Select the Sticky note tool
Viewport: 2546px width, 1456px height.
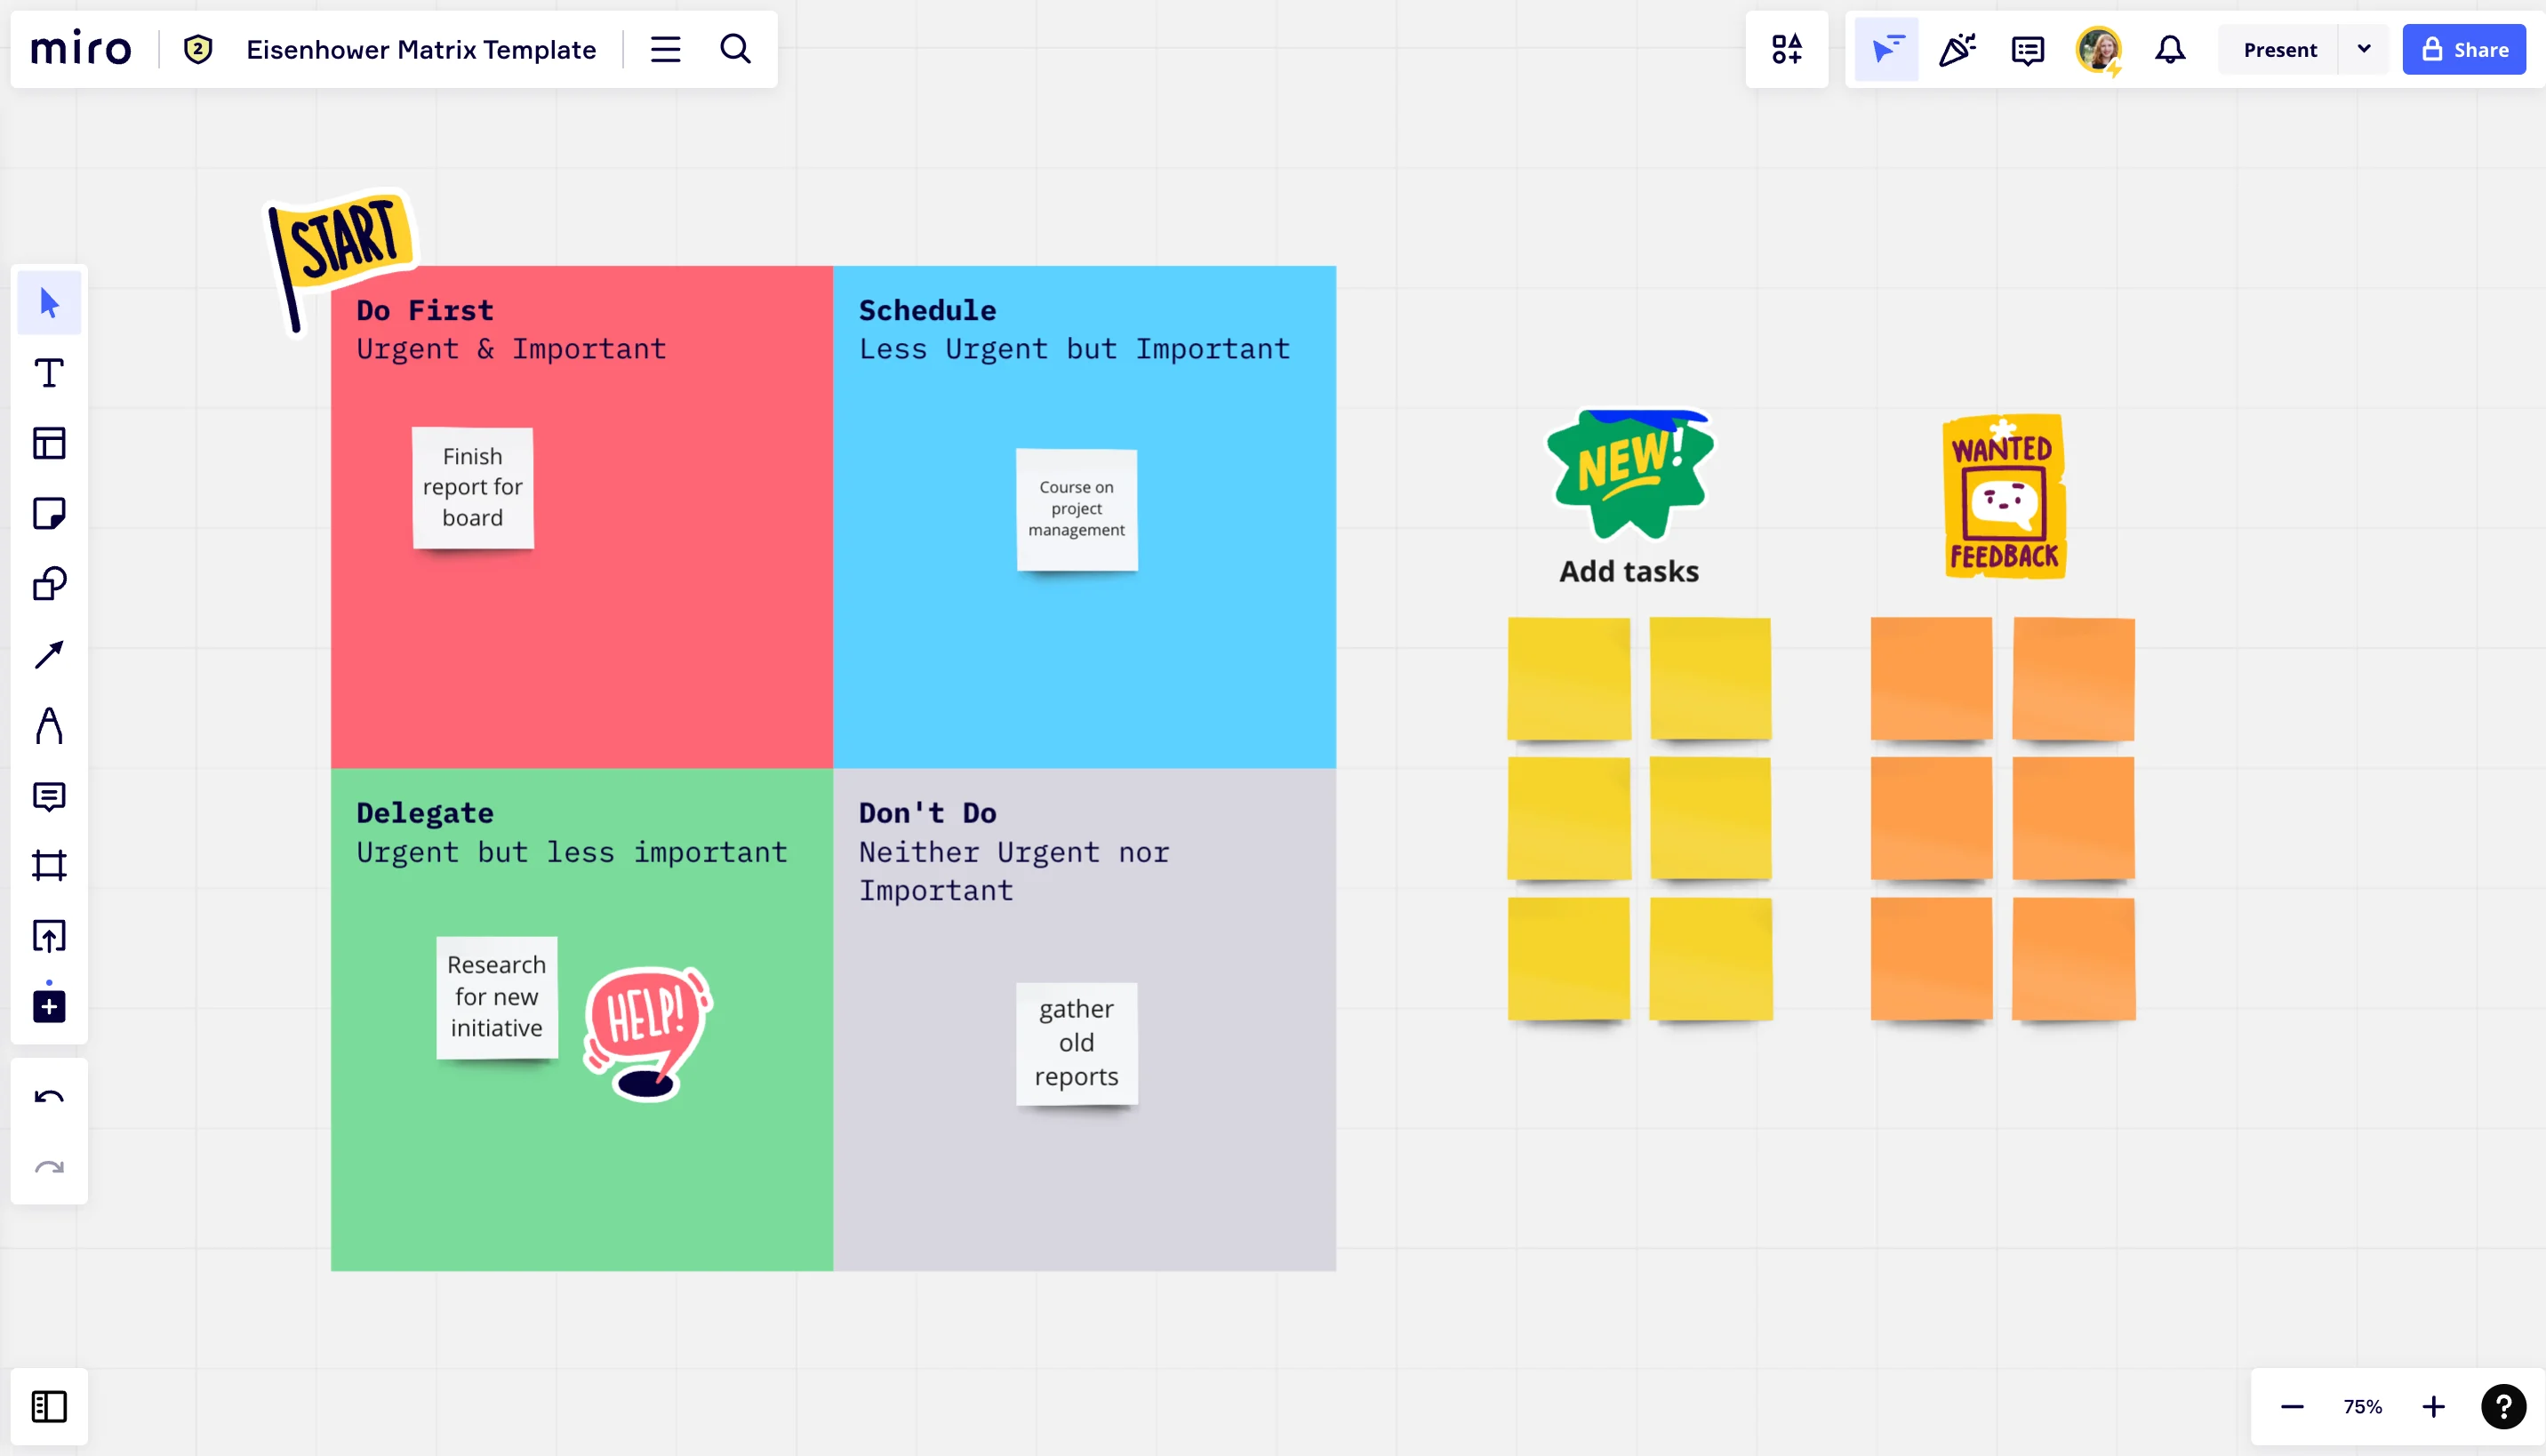pyautogui.click(x=49, y=514)
